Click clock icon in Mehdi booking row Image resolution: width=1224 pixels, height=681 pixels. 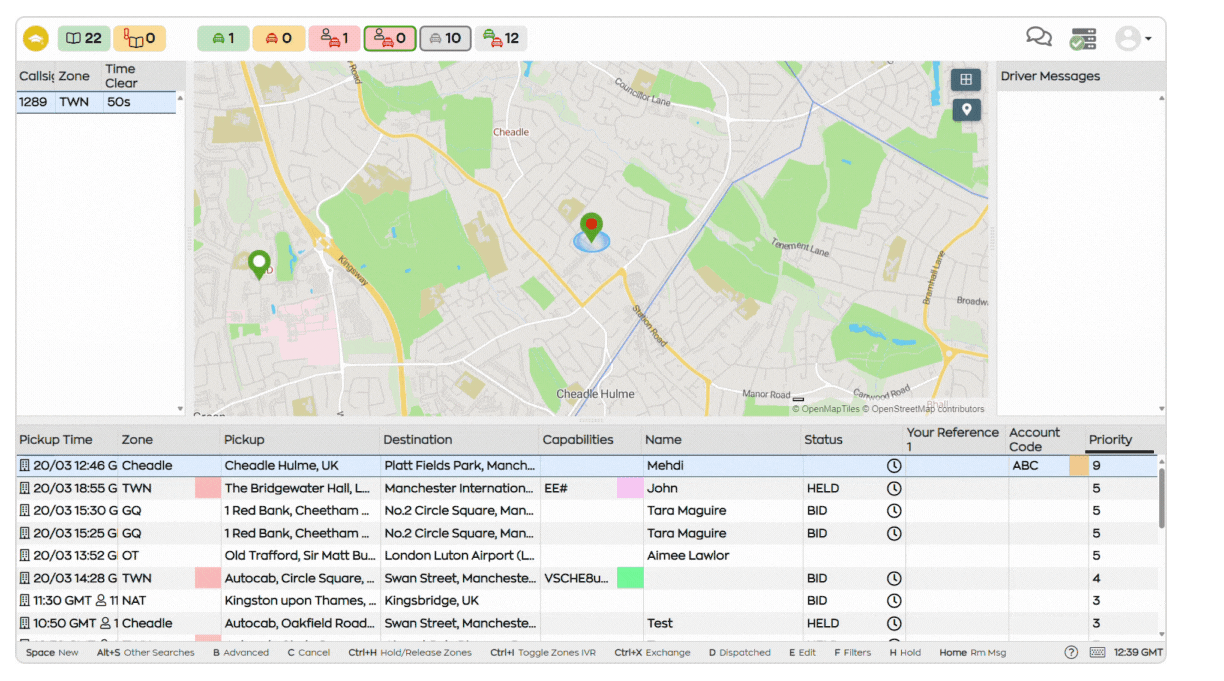tap(894, 466)
